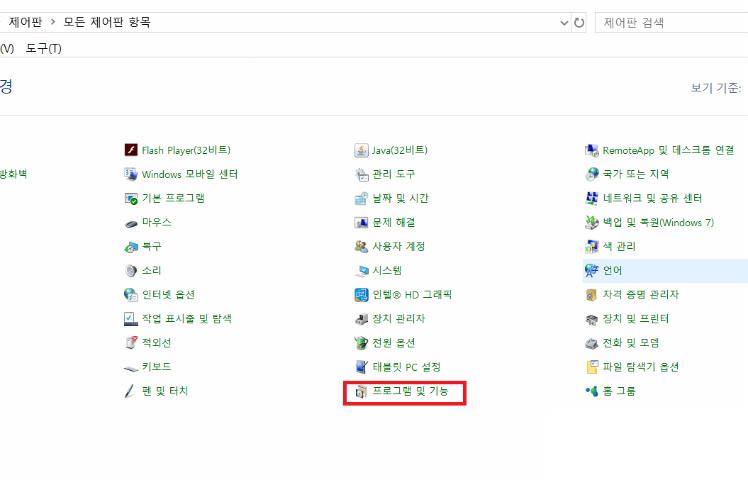Click the 파일 탐색기 옵션 icon
Screen dimensions: 748x480
click(x=592, y=367)
